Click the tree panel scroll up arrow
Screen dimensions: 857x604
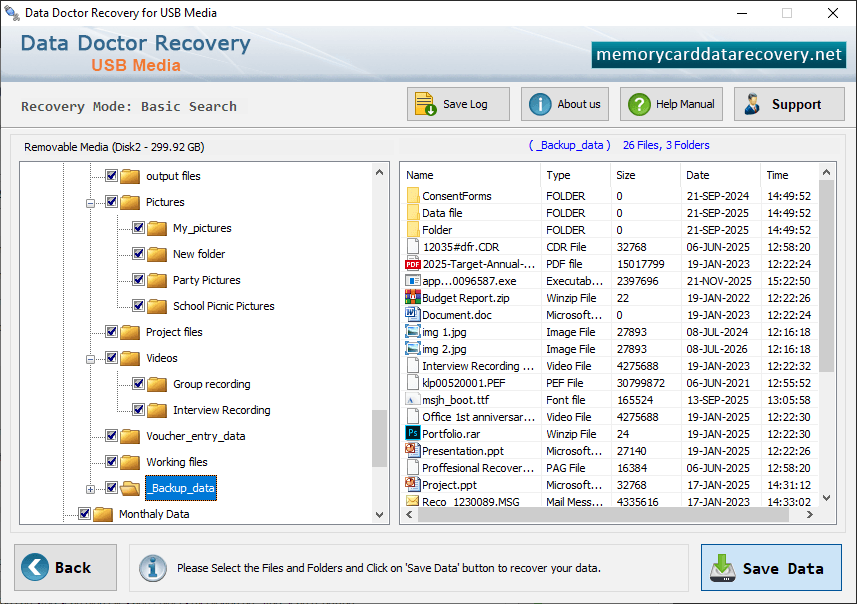click(379, 173)
